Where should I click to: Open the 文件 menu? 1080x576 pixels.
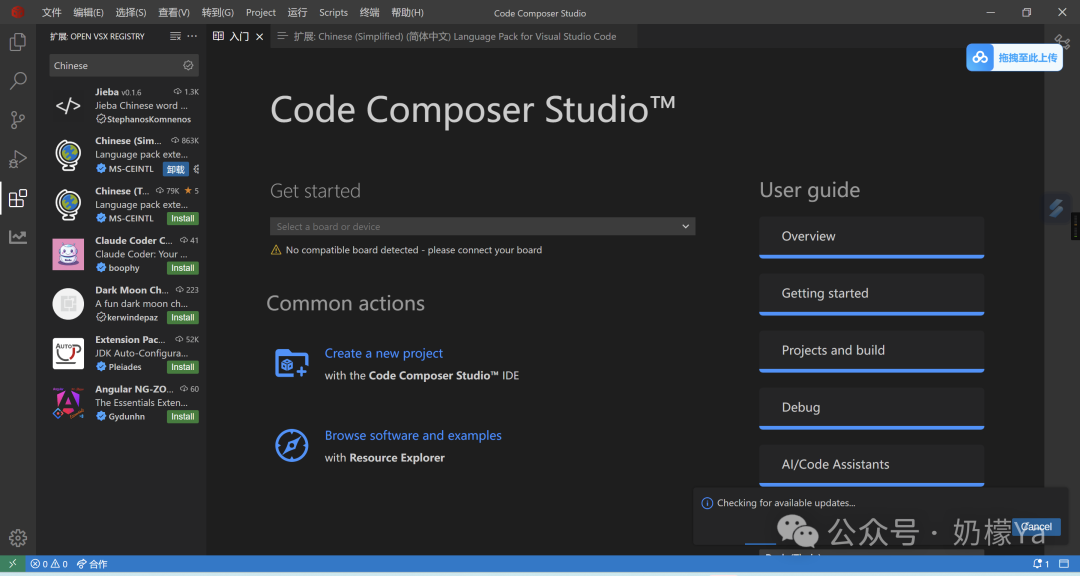(52, 12)
